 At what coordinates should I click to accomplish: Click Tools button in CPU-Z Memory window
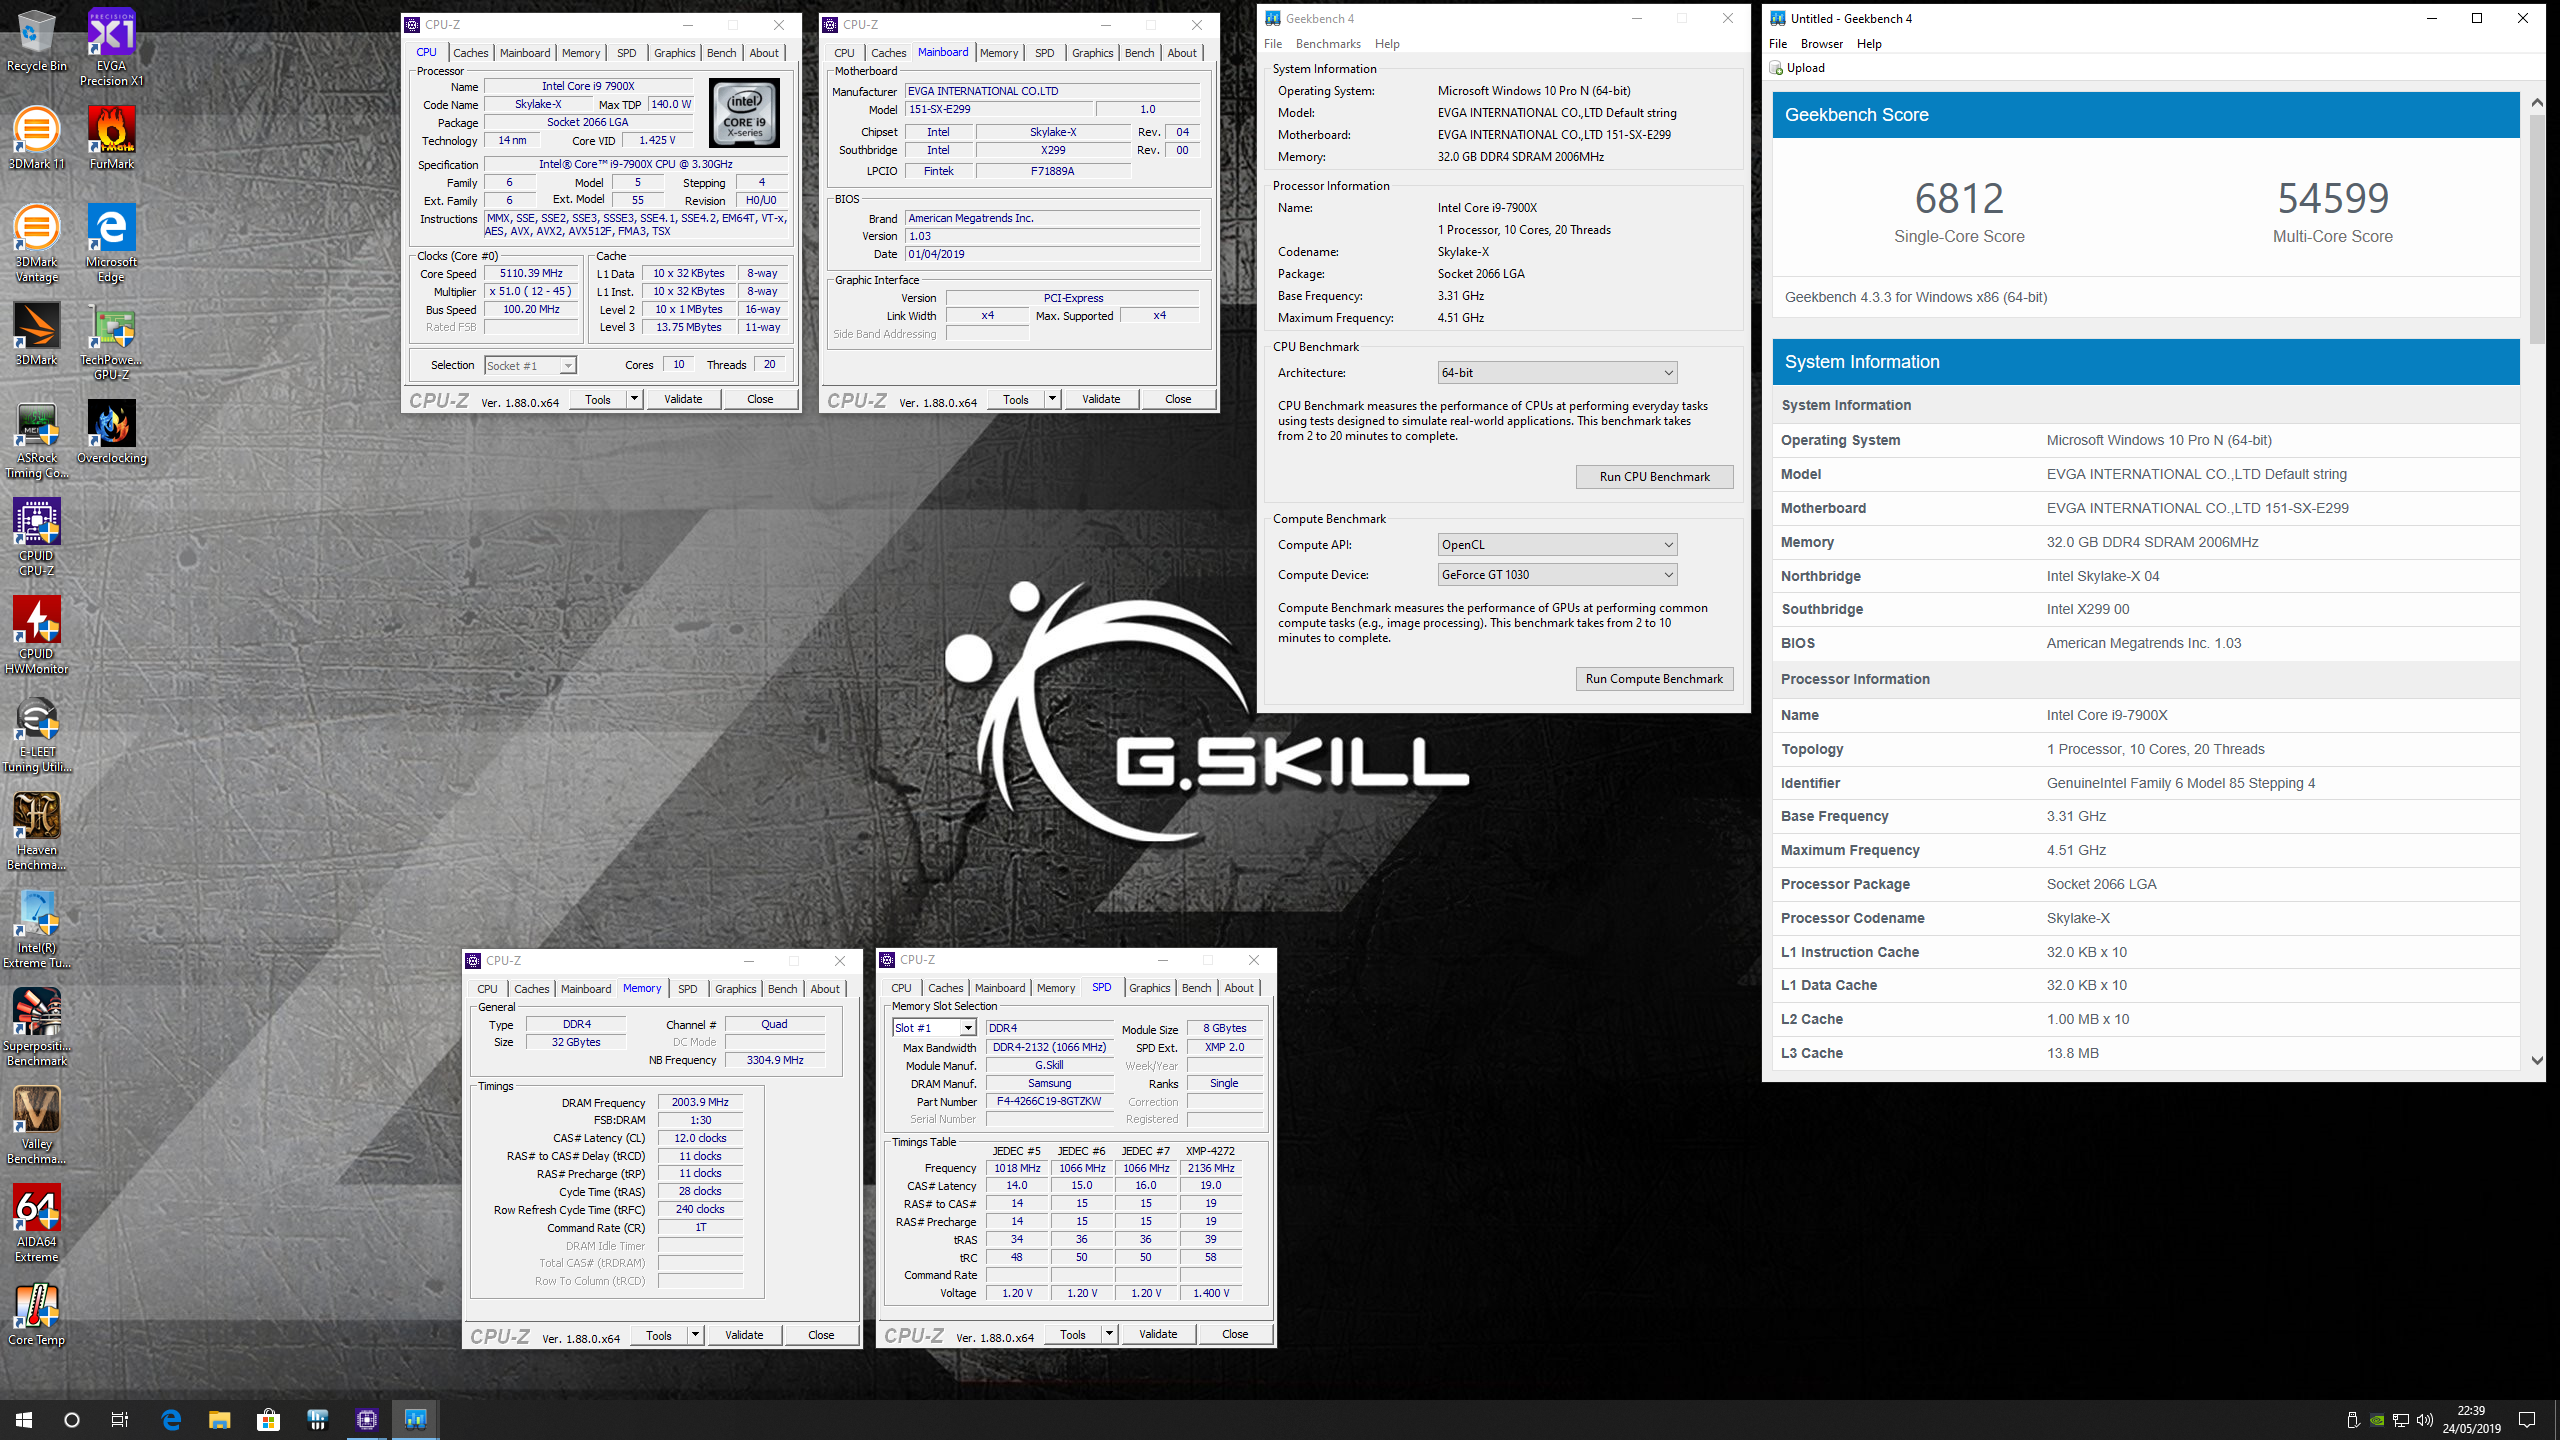click(x=659, y=1335)
